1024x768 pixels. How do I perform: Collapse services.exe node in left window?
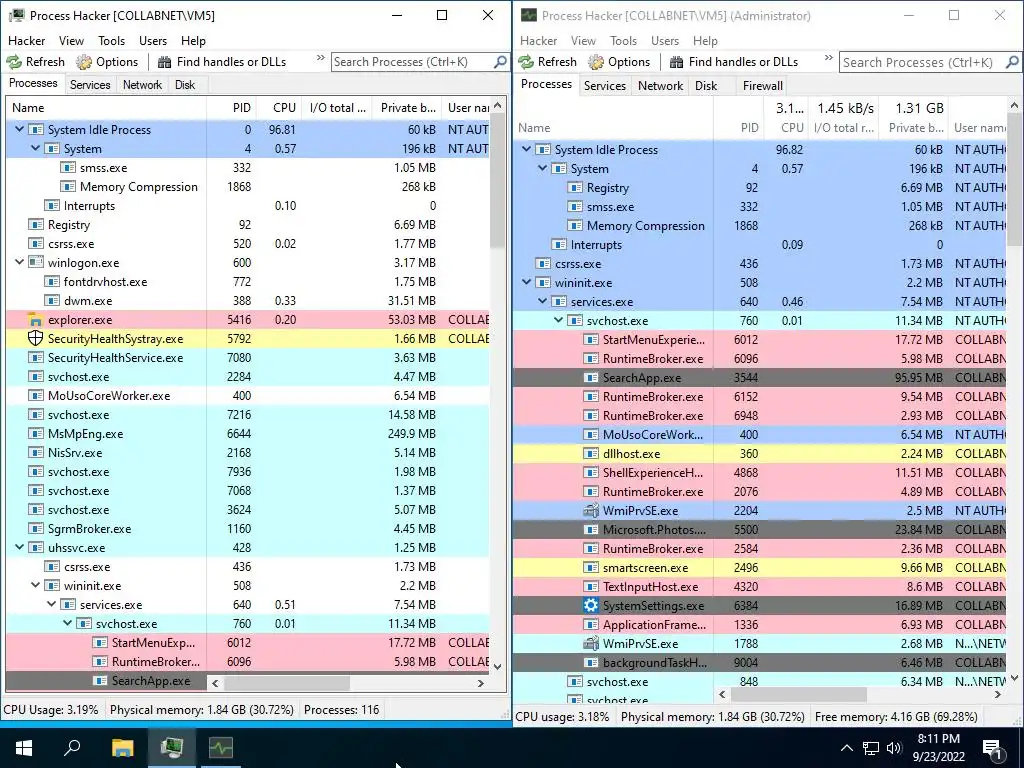click(x=52, y=604)
